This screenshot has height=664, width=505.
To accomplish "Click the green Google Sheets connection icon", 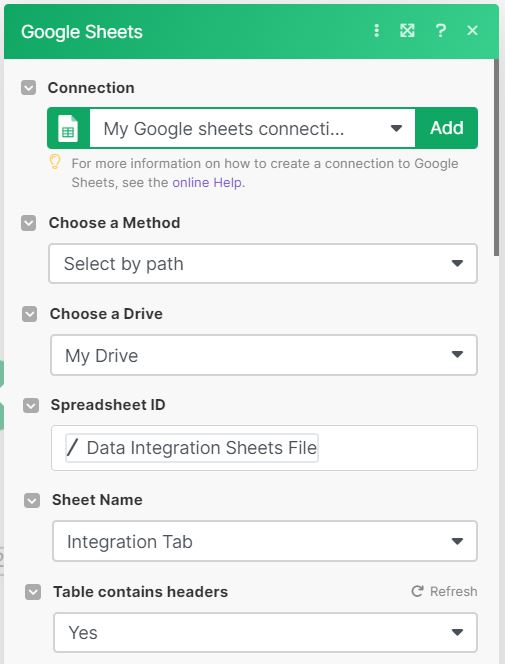I will click(x=69, y=128).
